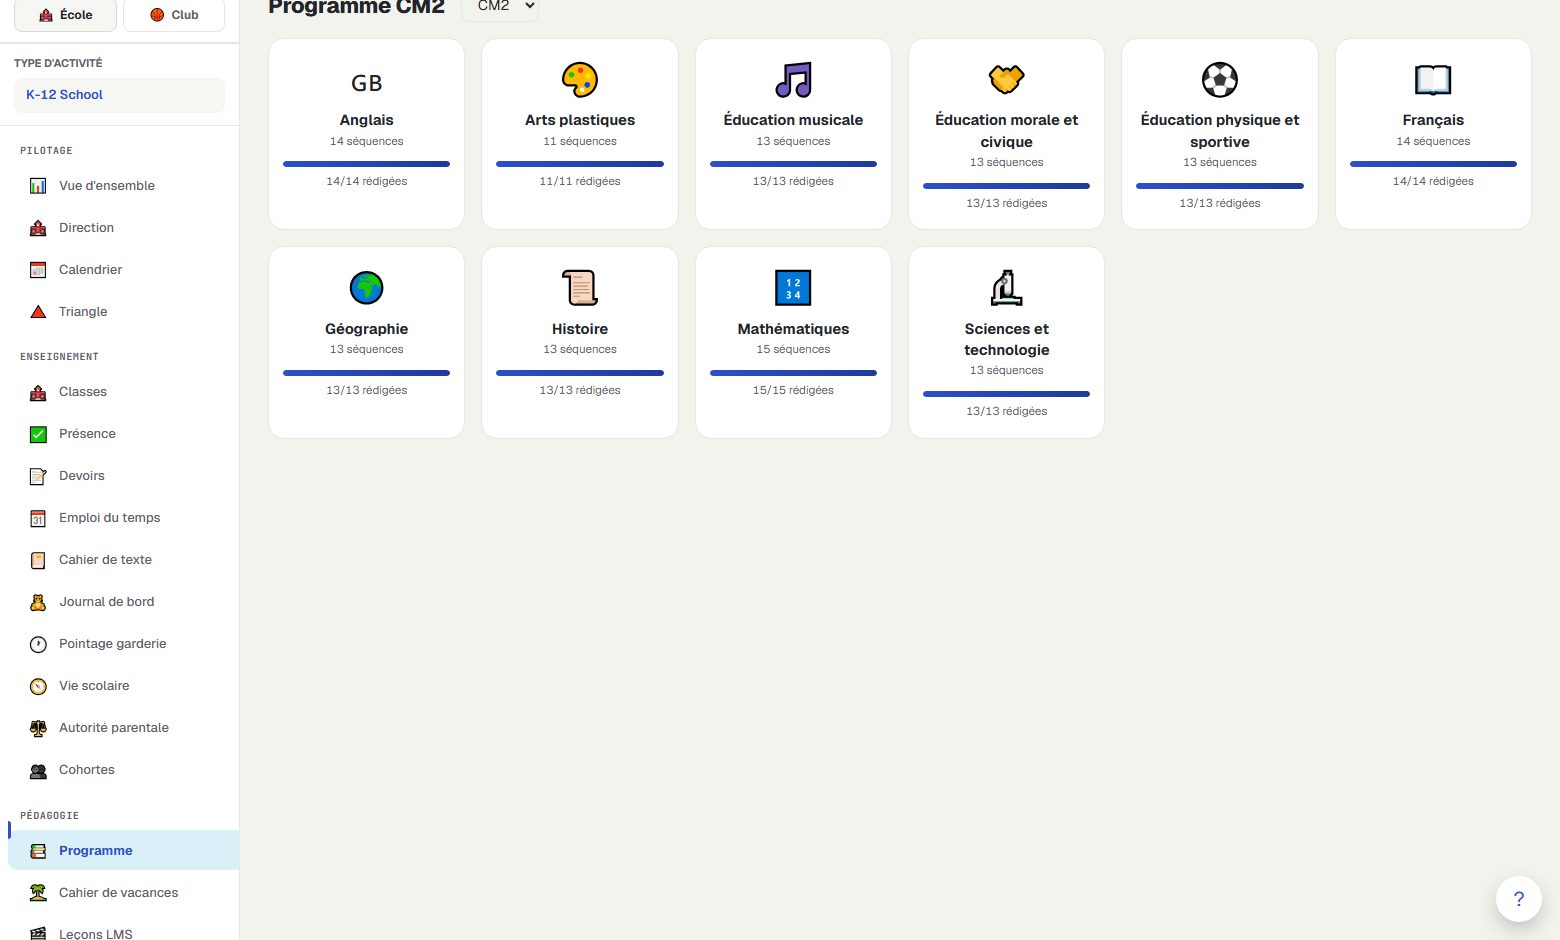Click the '11 séquences' text under Arts plastiques
1560x940 pixels.
click(x=580, y=141)
